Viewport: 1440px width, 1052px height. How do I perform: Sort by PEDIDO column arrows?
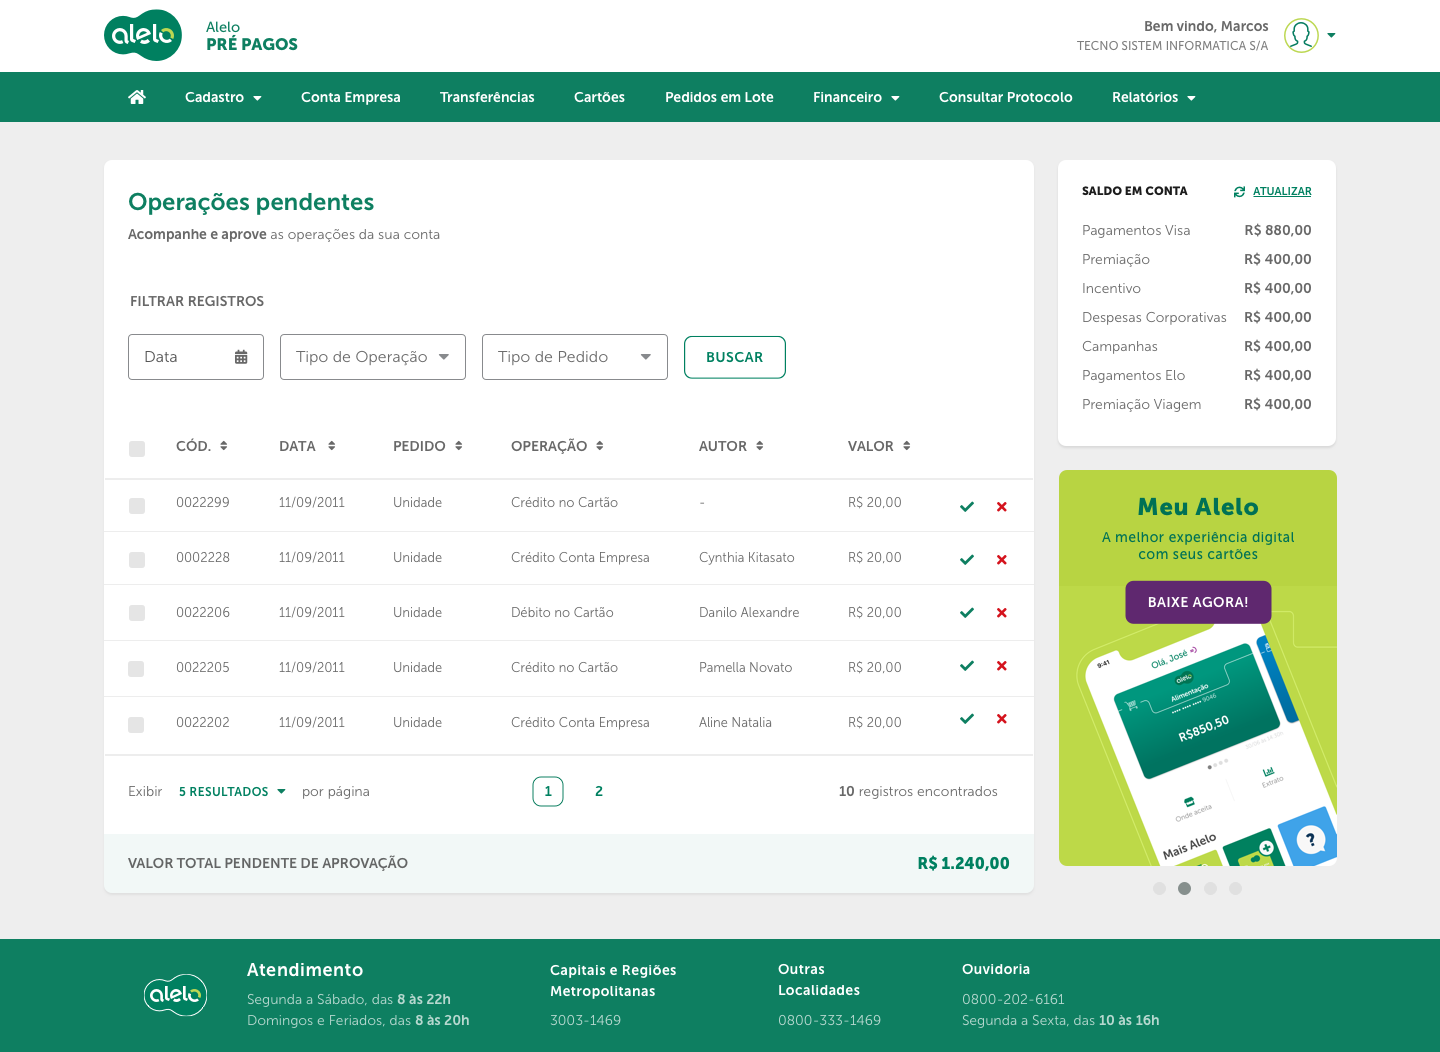(x=459, y=446)
